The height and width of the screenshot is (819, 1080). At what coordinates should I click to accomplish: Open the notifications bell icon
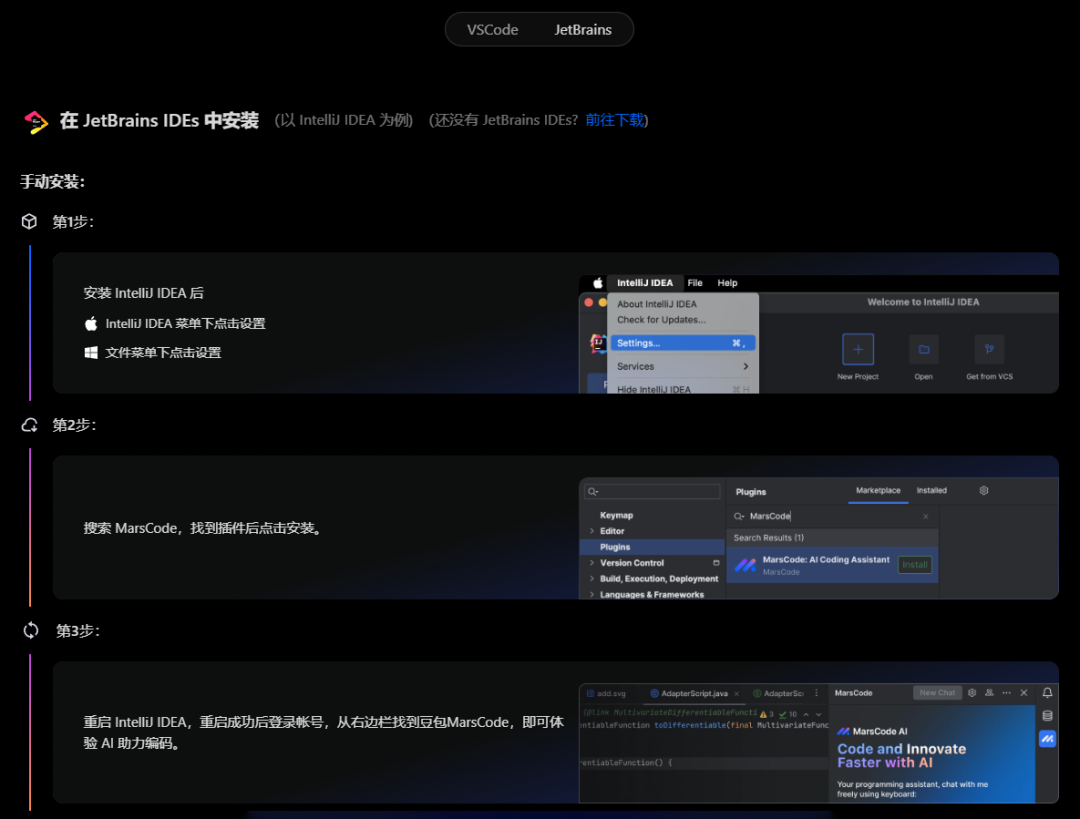point(1047,693)
